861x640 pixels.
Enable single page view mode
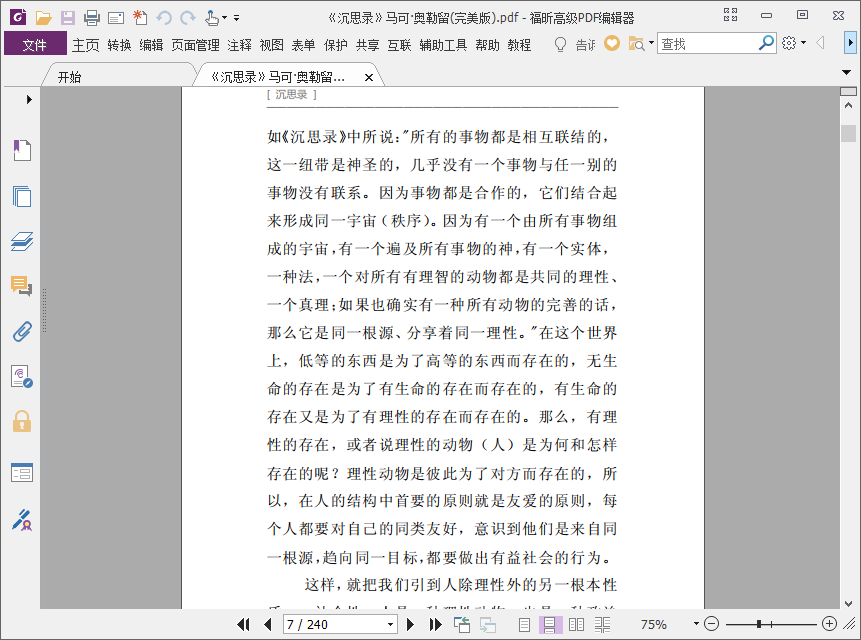point(524,624)
